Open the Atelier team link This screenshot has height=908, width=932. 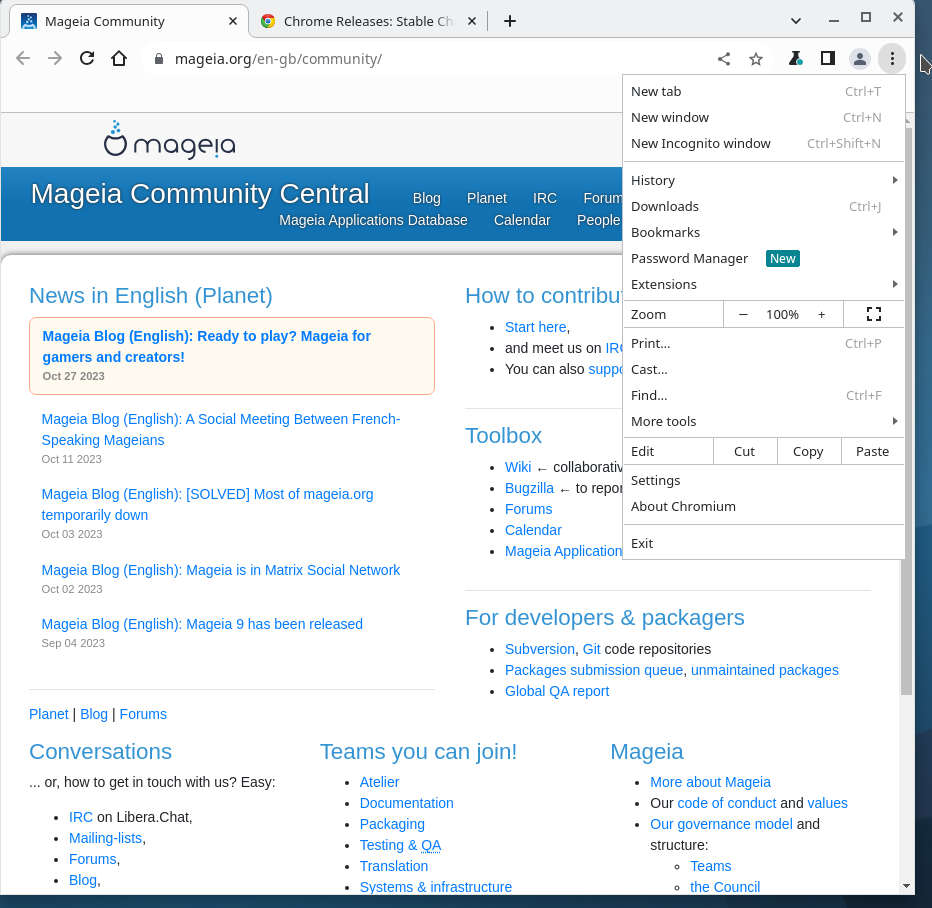379,783
